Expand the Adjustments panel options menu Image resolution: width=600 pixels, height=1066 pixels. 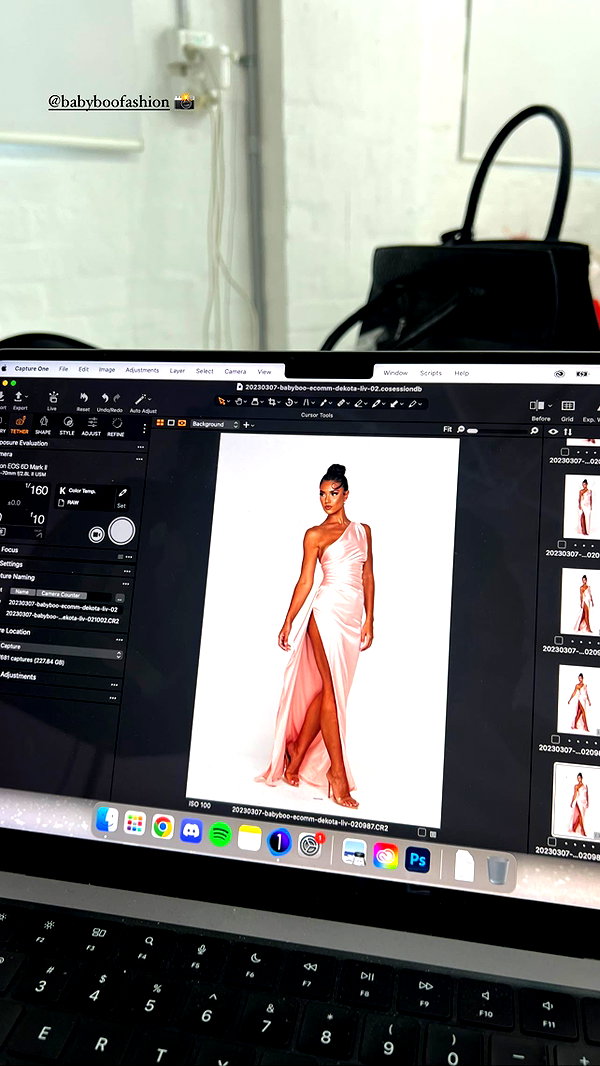click(114, 685)
